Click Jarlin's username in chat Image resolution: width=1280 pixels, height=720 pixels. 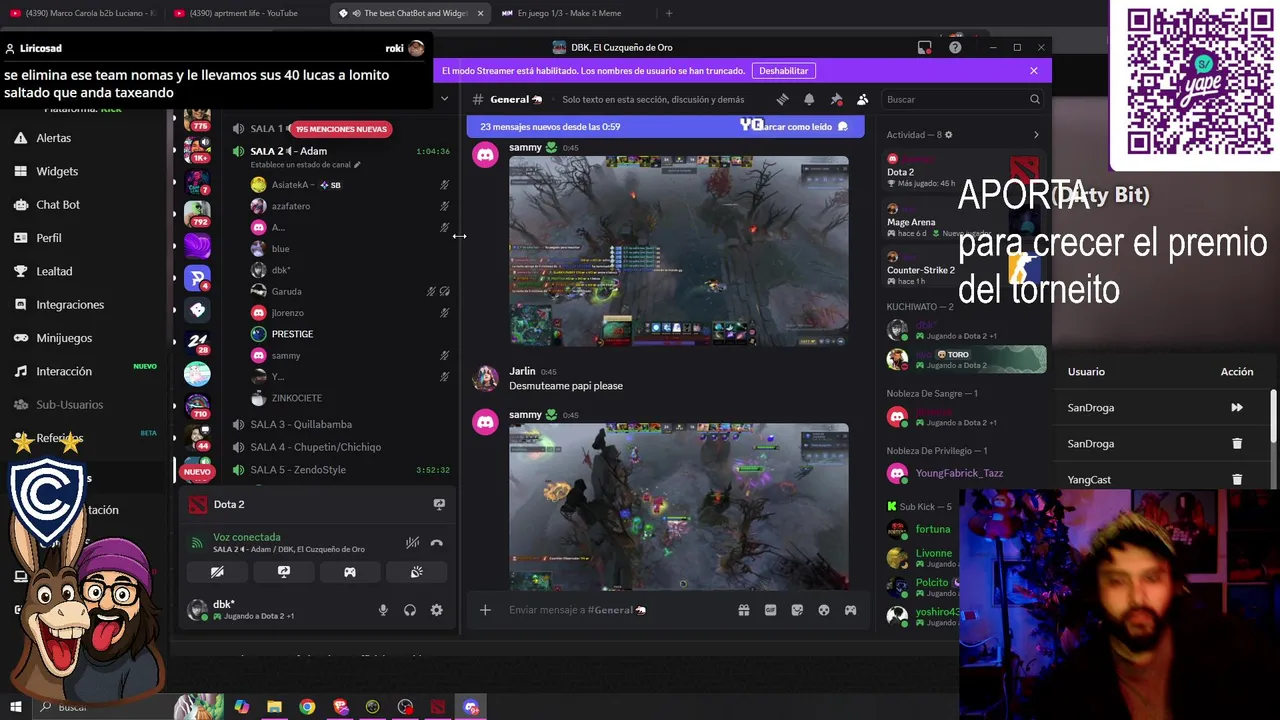tap(522, 371)
